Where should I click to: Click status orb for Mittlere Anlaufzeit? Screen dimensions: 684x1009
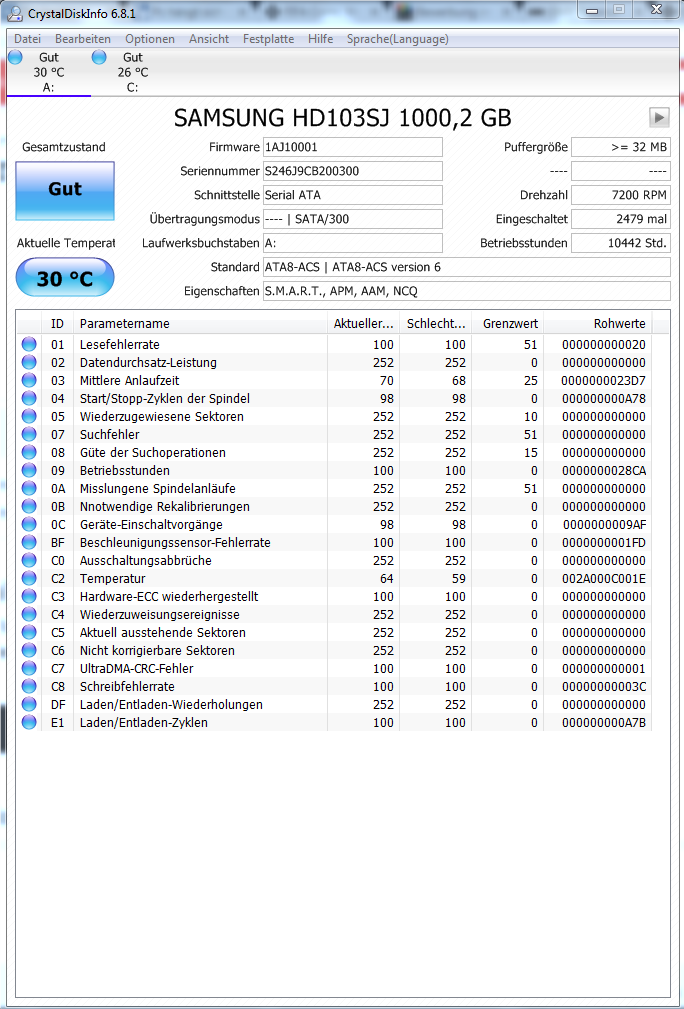point(28,380)
